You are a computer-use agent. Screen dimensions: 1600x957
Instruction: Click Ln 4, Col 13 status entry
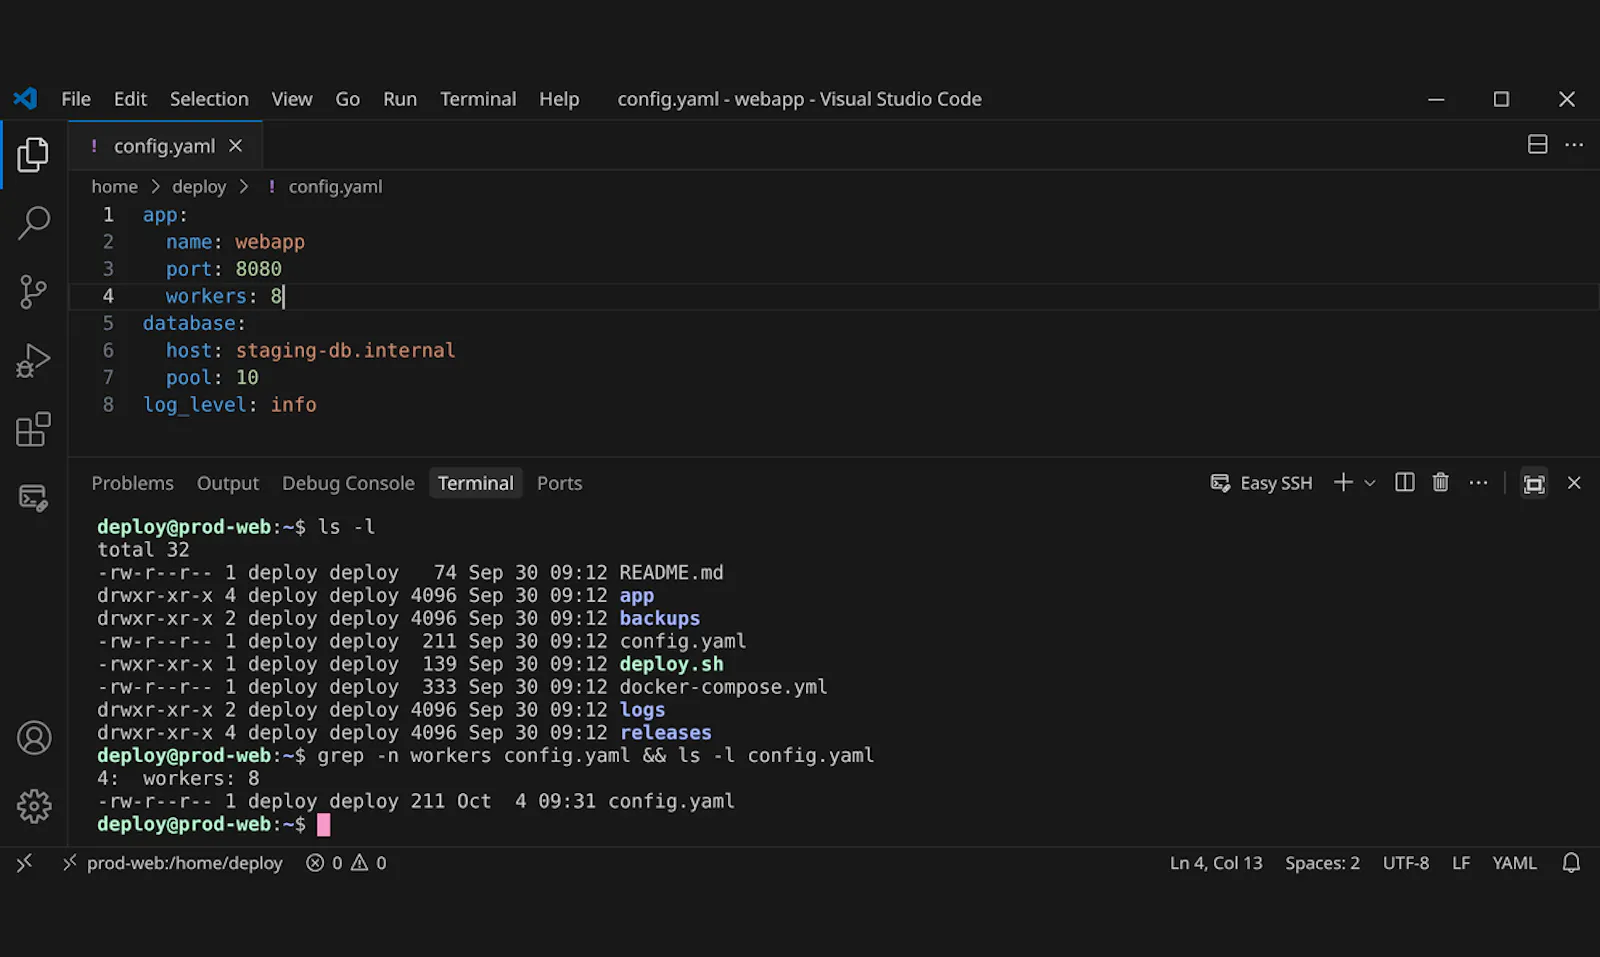click(x=1216, y=862)
